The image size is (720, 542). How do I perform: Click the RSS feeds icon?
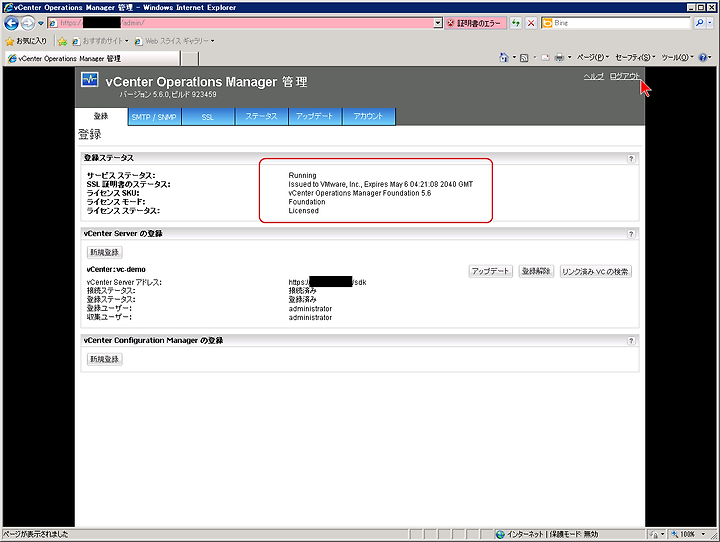pyautogui.click(x=524, y=57)
